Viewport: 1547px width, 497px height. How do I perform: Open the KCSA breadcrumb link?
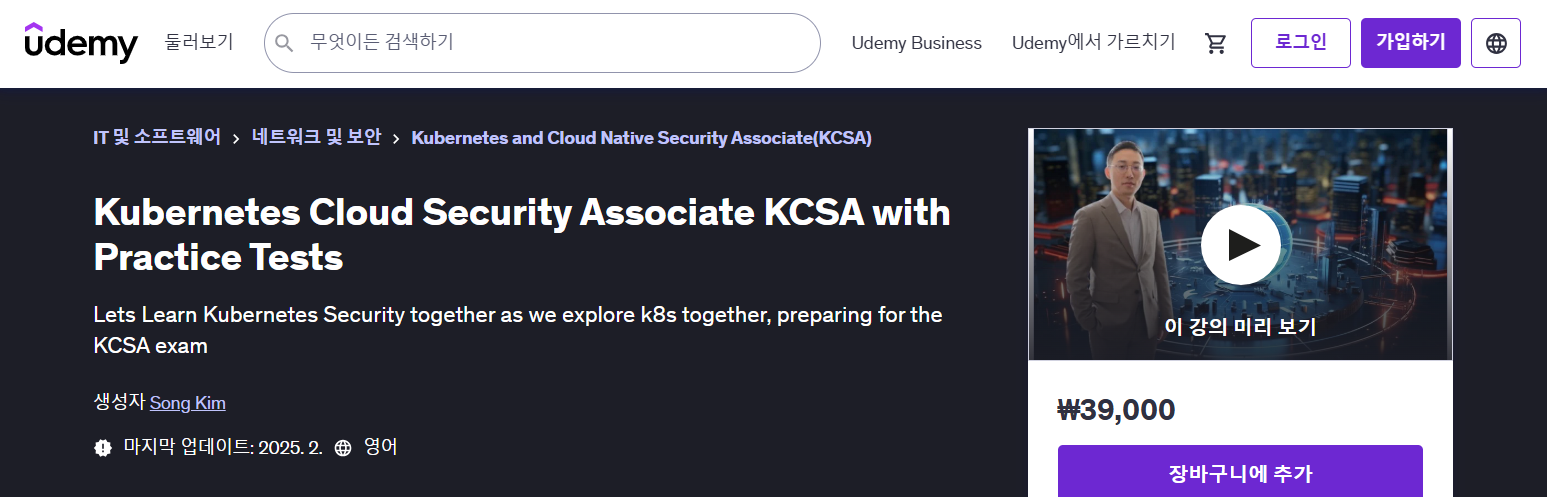(641, 138)
